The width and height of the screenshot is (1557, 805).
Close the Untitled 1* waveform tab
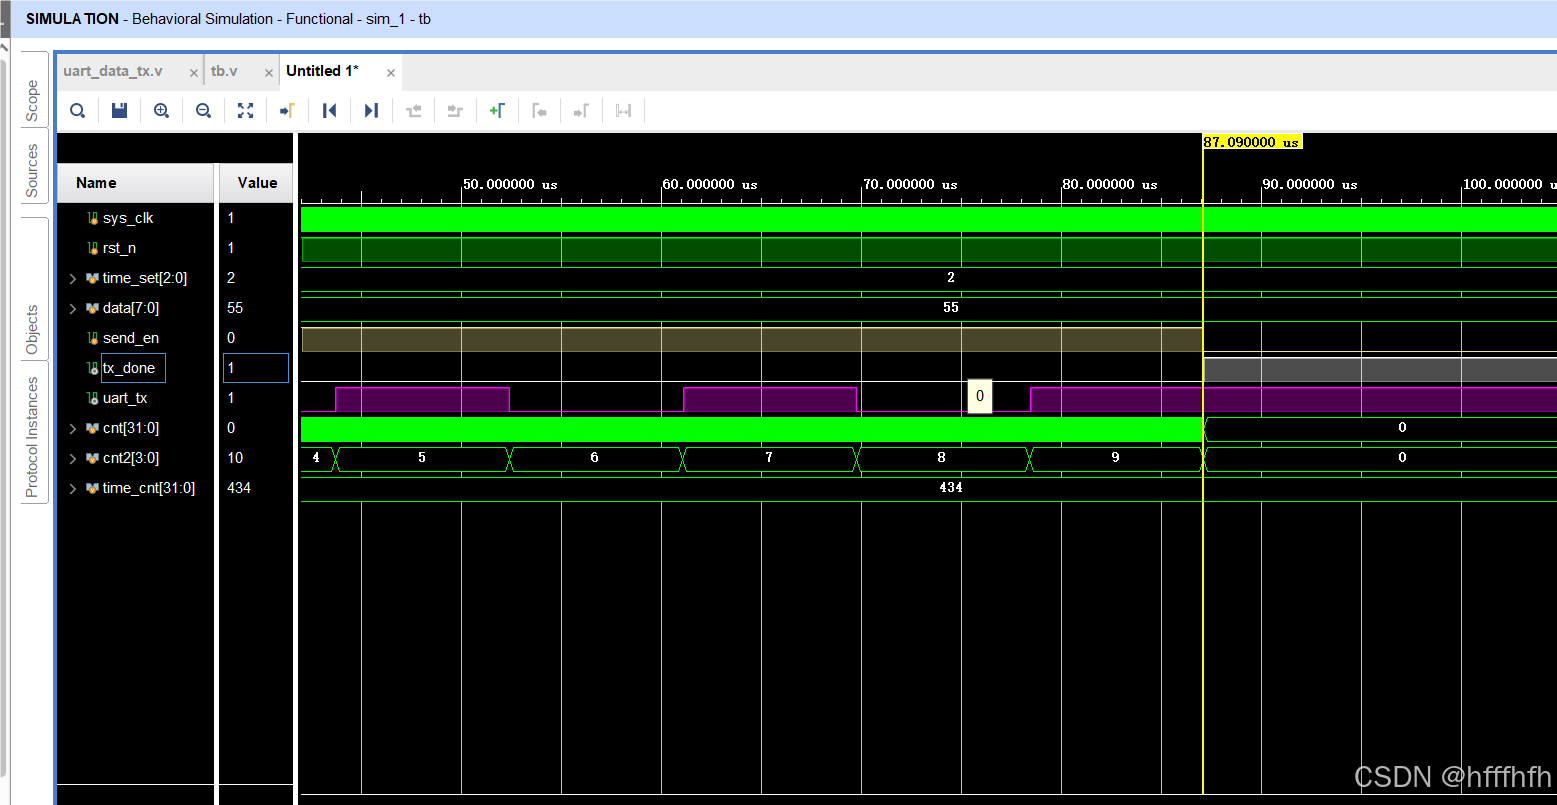click(x=391, y=73)
